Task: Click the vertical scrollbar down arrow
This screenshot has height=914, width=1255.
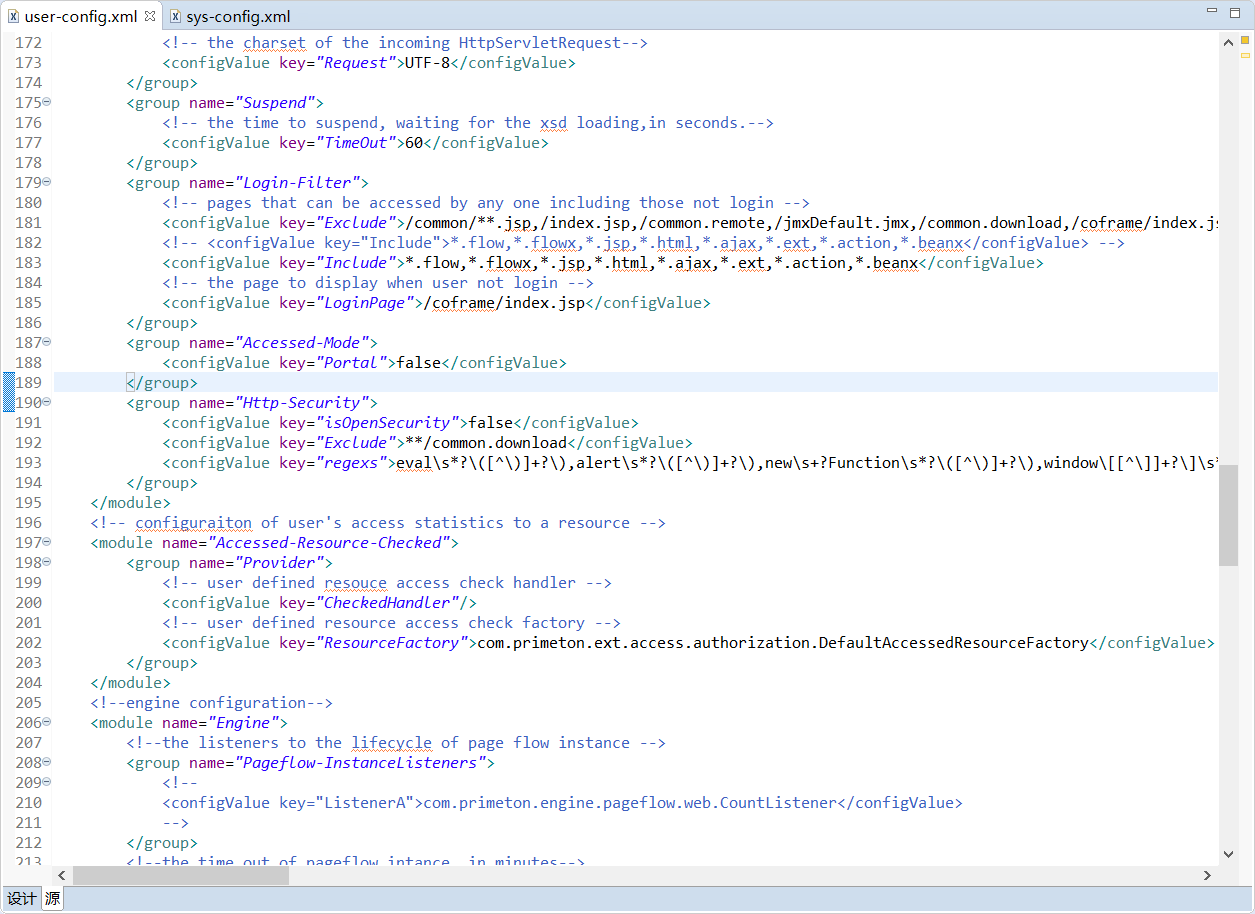Action: tap(1229, 854)
